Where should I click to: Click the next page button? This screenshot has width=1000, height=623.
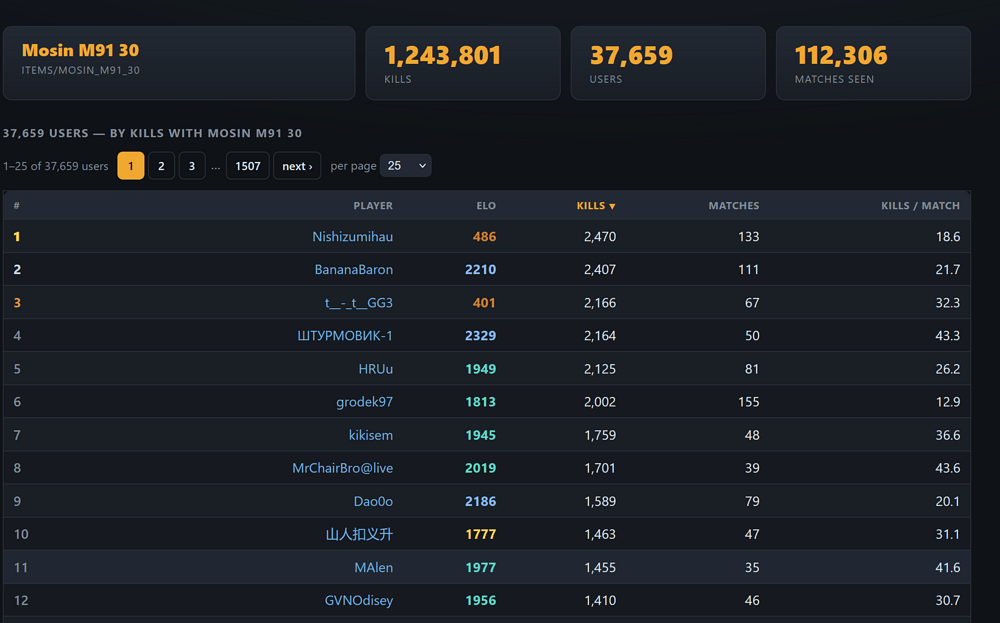297,166
